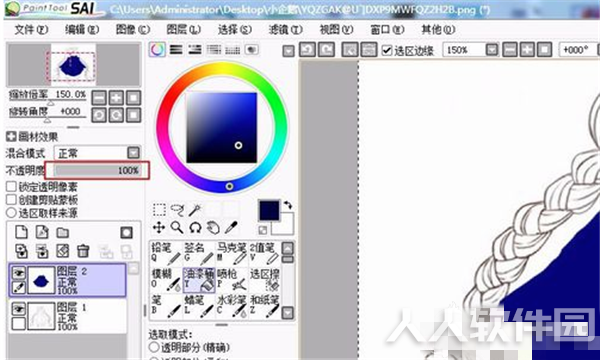Select the lasso selection tool
Screen dimensions: 600x360
pyautogui.click(x=177, y=210)
